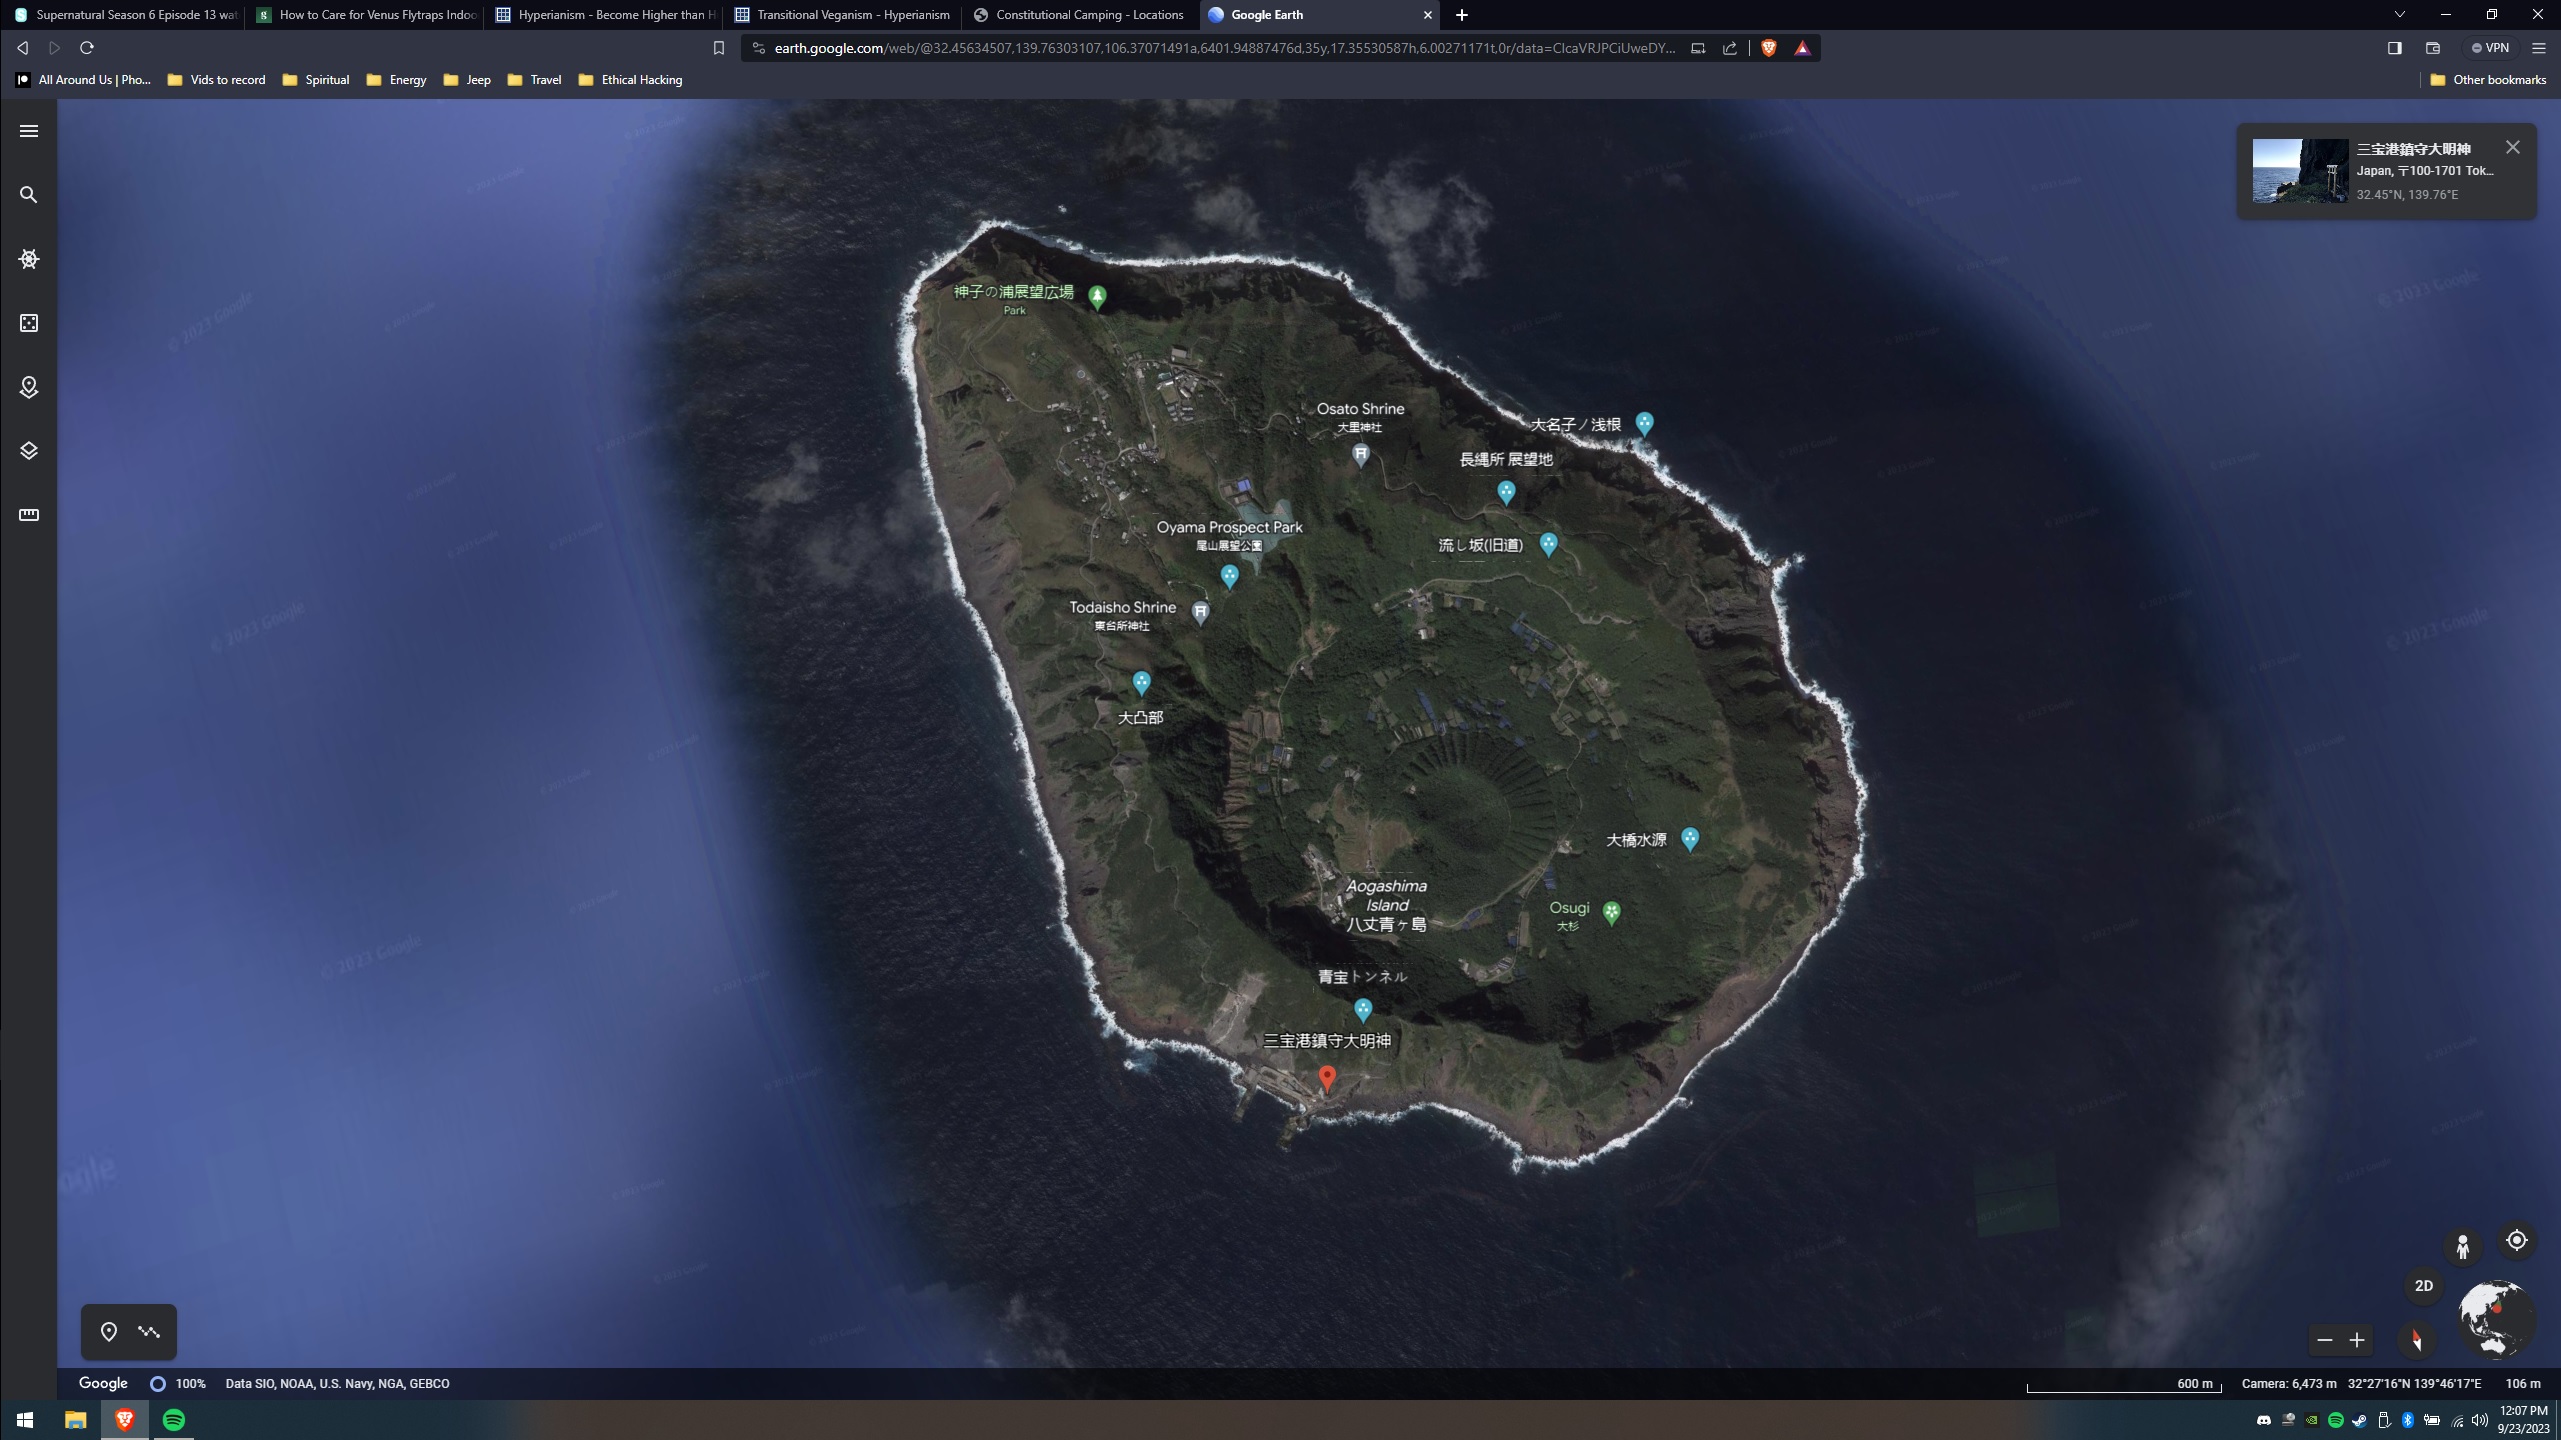The image size is (2561, 1440).
Task: Open Map Style layers icon
Action: click(29, 451)
